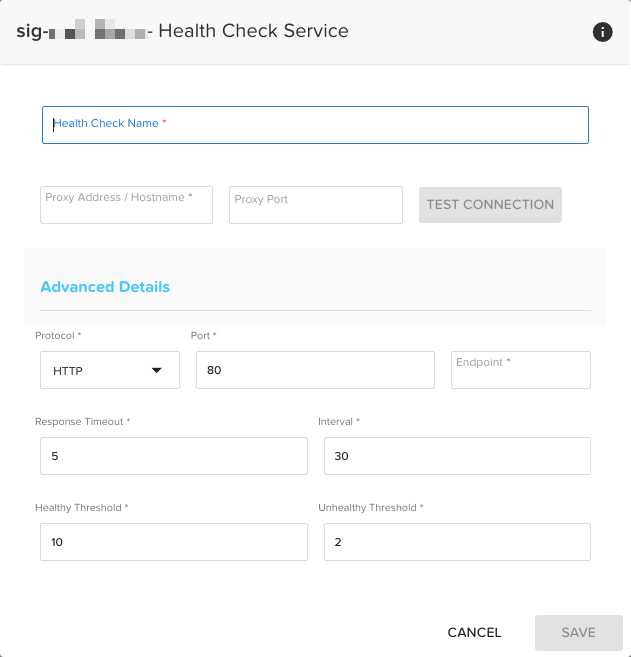Cancel the health check dialog
Image resolution: width=631 pixels, height=657 pixels.
(474, 632)
